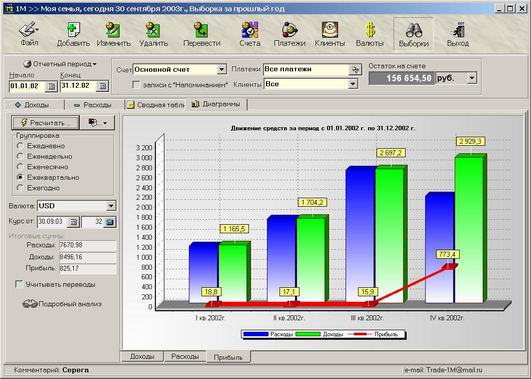Toggle записи с "Напоминанием" checkbox
Image resolution: width=531 pixels, height=379 pixels.
pyautogui.click(x=136, y=84)
